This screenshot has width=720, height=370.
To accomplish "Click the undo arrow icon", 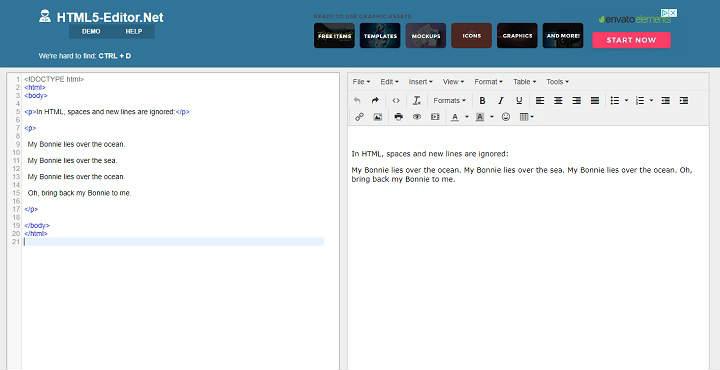I will coord(357,101).
